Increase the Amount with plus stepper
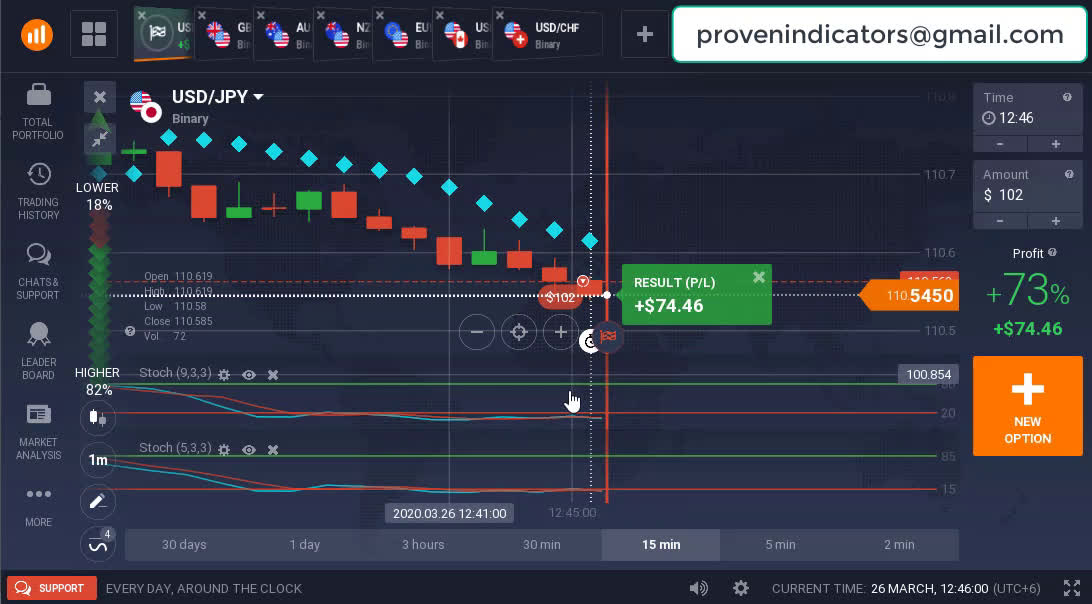Screen dimensions: 1092x604 1055,221
